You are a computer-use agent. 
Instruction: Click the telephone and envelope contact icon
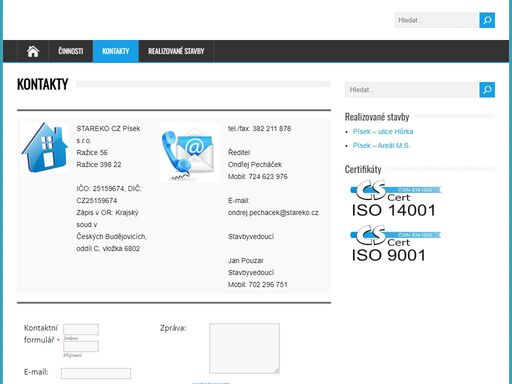[x=190, y=152]
